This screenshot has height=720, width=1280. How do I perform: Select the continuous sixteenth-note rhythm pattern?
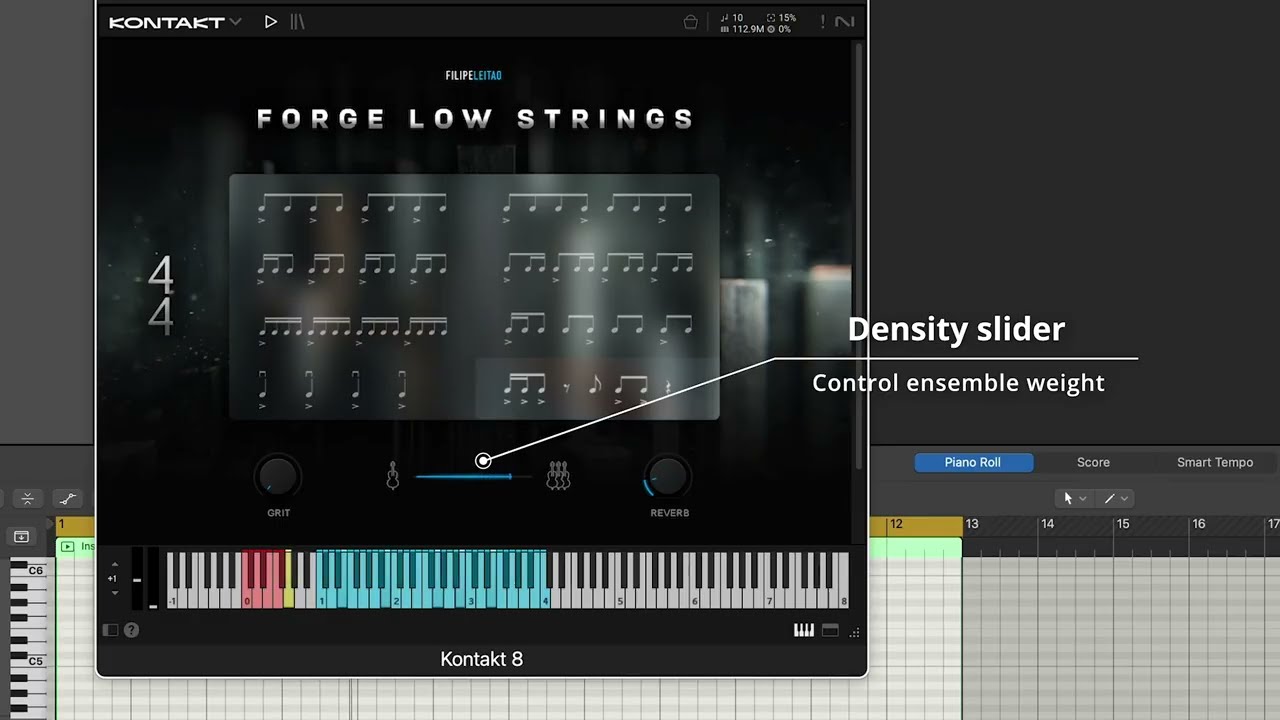(x=353, y=330)
